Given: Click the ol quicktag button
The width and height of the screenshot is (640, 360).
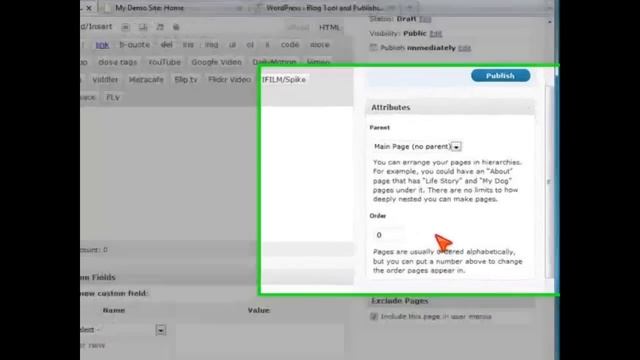Looking at the screenshot, I should [250, 45].
